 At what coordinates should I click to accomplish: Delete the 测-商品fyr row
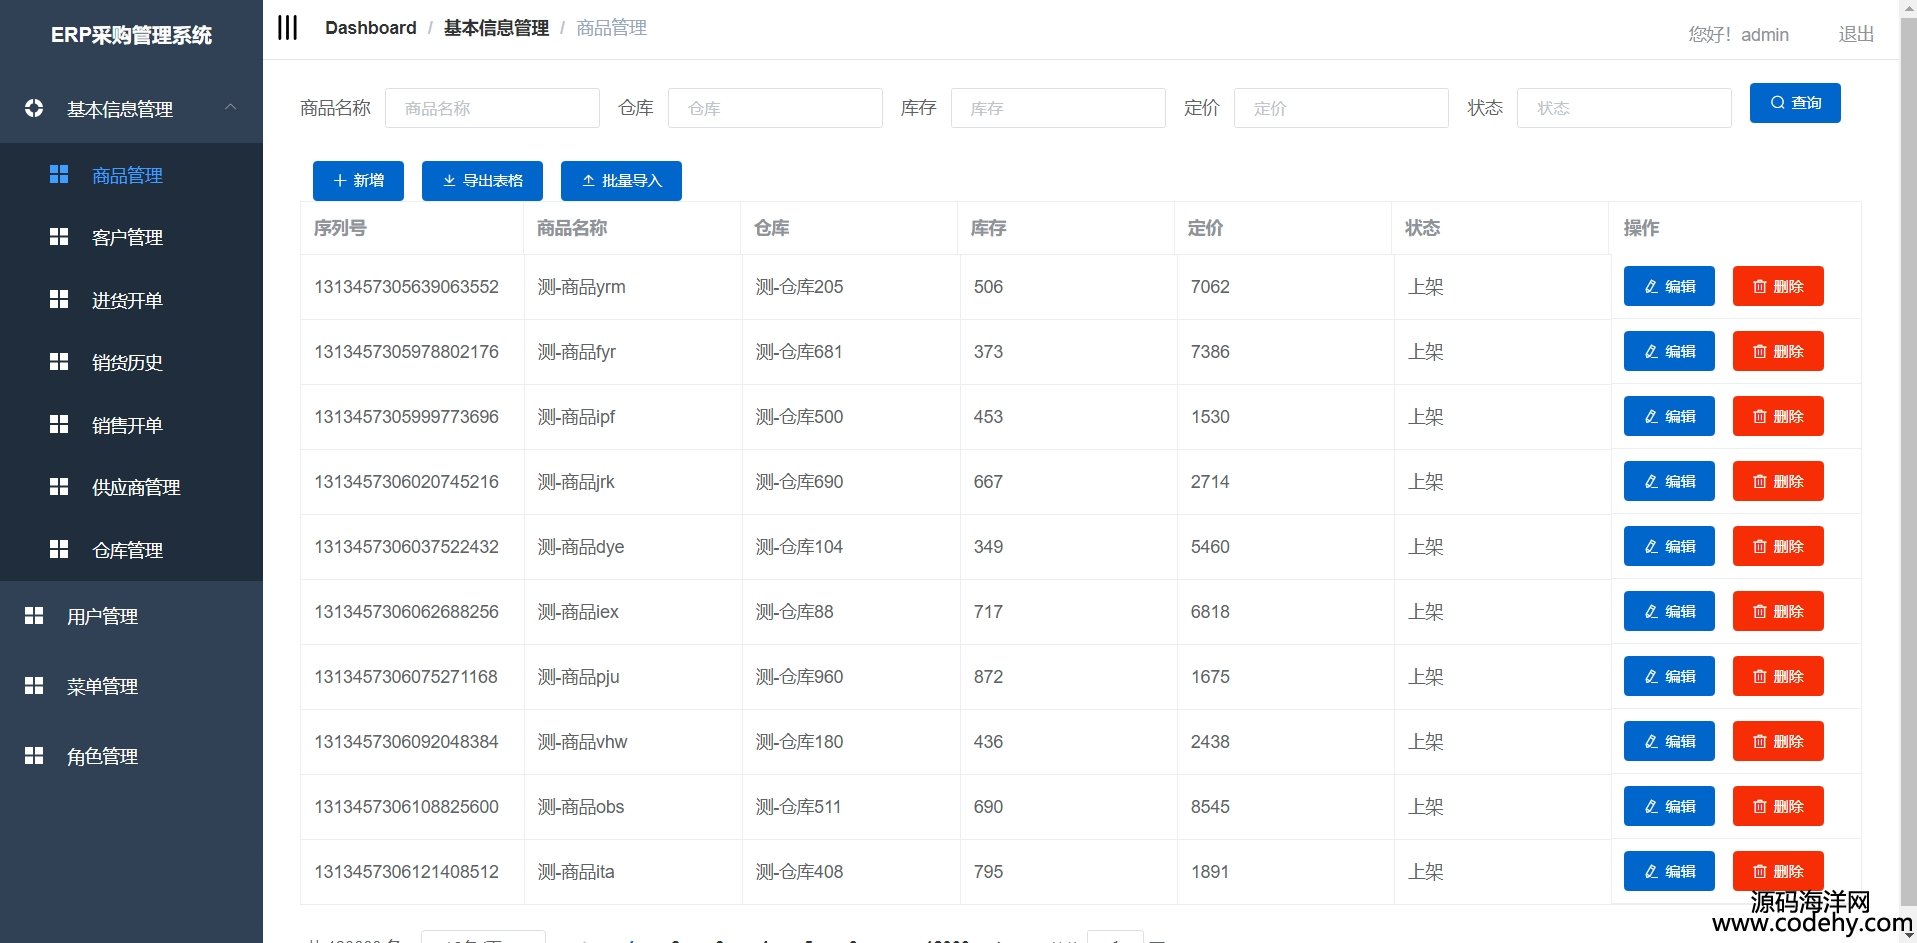click(1777, 351)
